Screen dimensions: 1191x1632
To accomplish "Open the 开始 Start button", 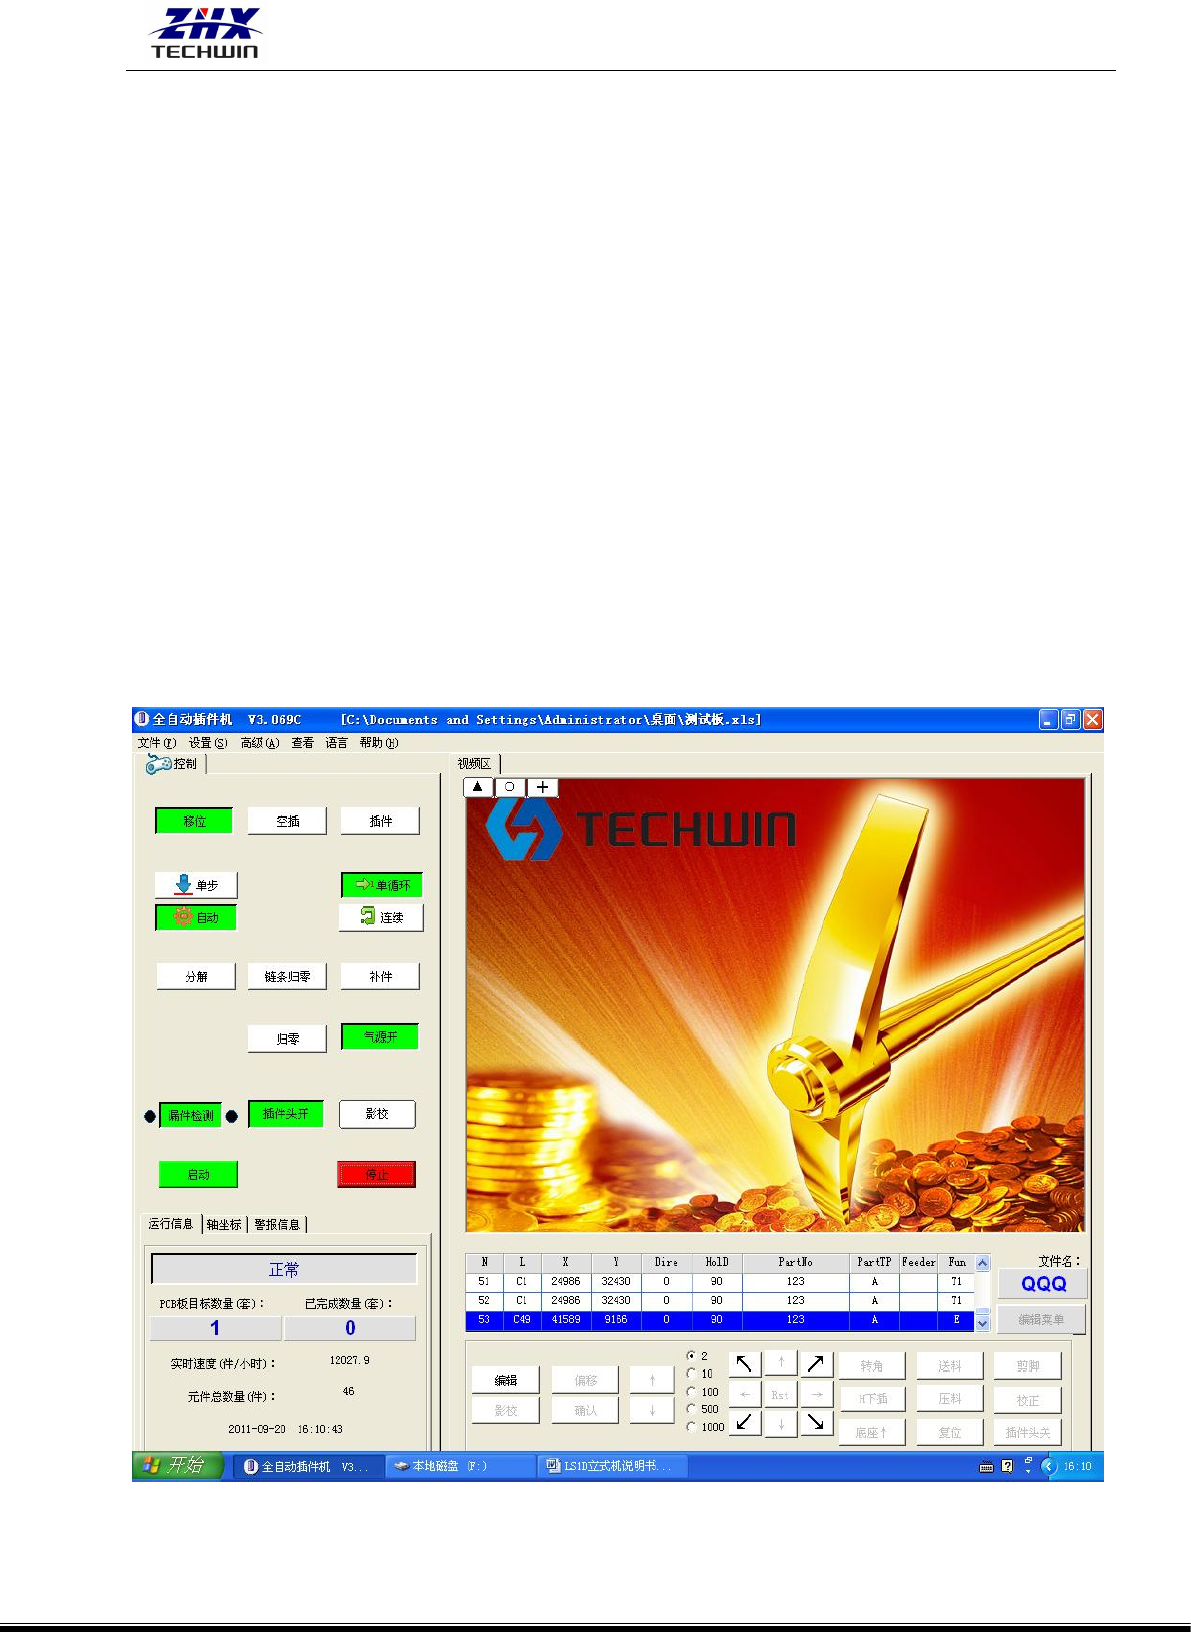I will [x=178, y=1465].
